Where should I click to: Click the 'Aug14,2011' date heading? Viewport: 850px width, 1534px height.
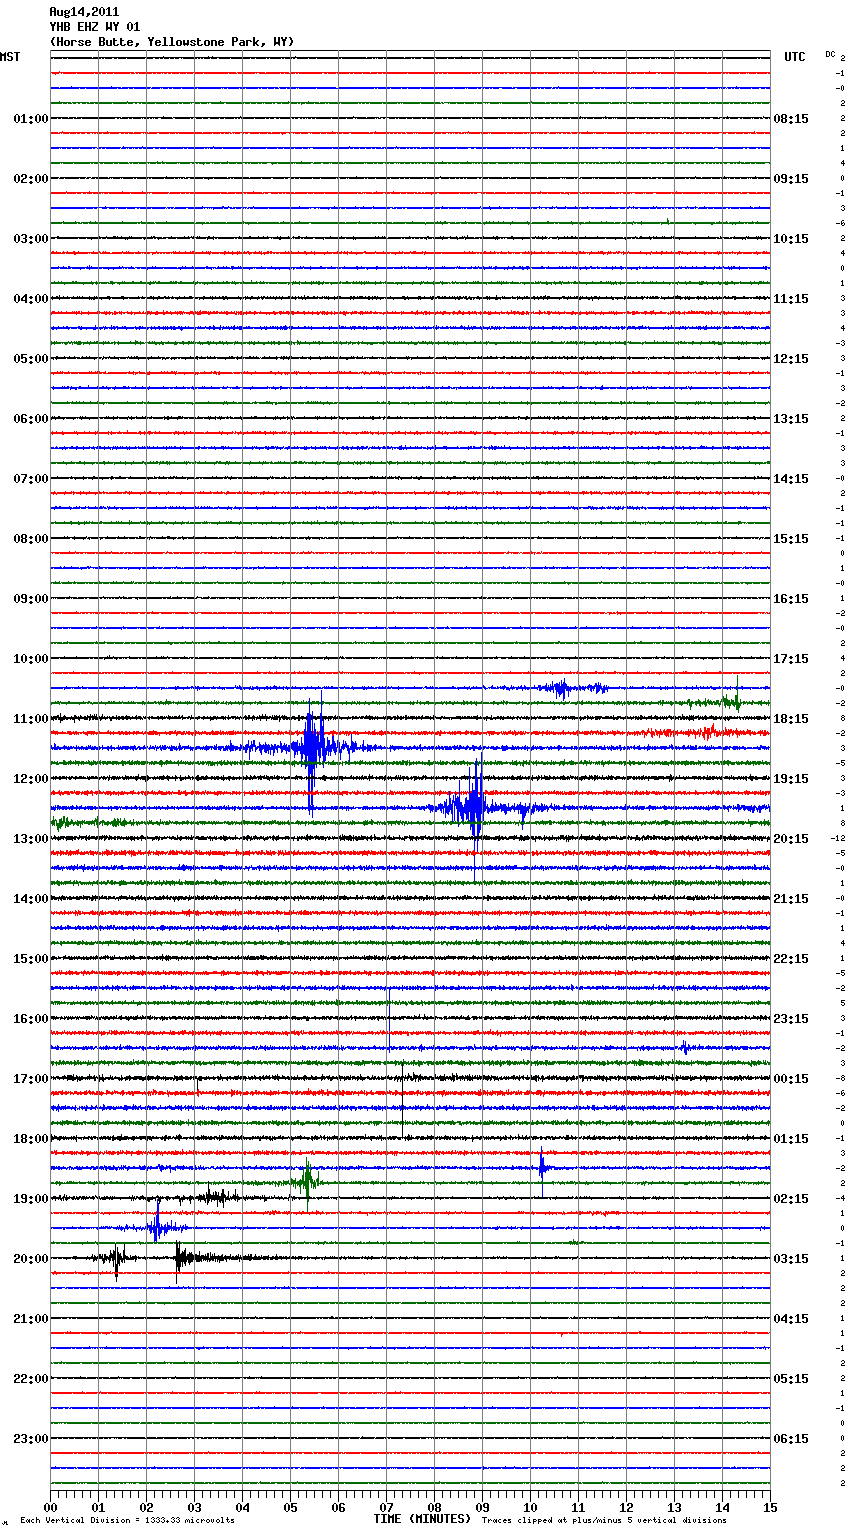[x=84, y=12]
